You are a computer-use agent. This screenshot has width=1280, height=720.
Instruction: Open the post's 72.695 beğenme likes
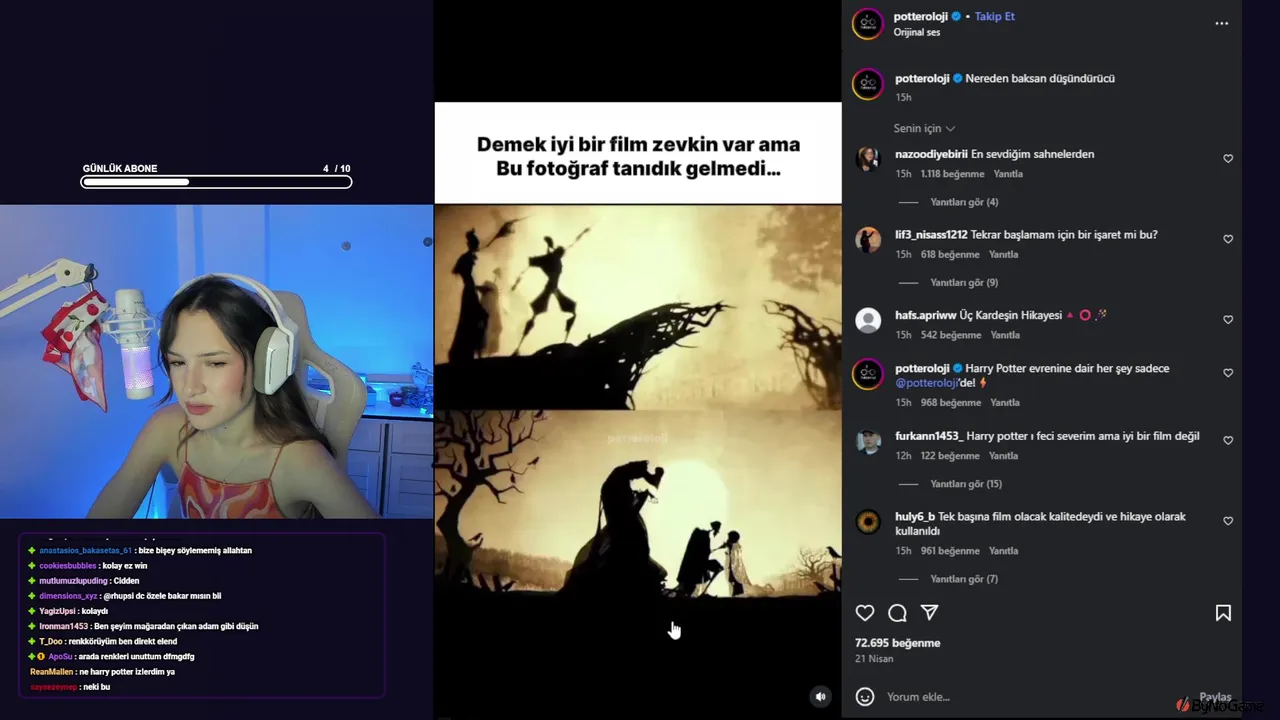click(897, 643)
